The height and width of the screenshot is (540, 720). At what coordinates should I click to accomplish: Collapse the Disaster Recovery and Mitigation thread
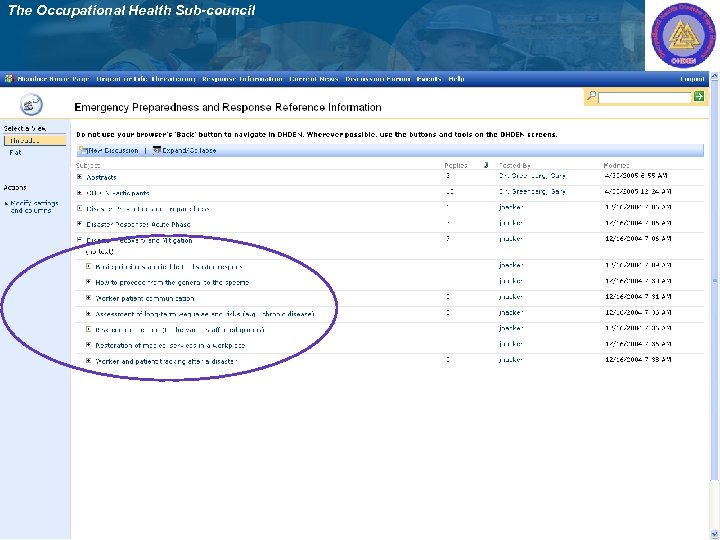coord(79,240)
